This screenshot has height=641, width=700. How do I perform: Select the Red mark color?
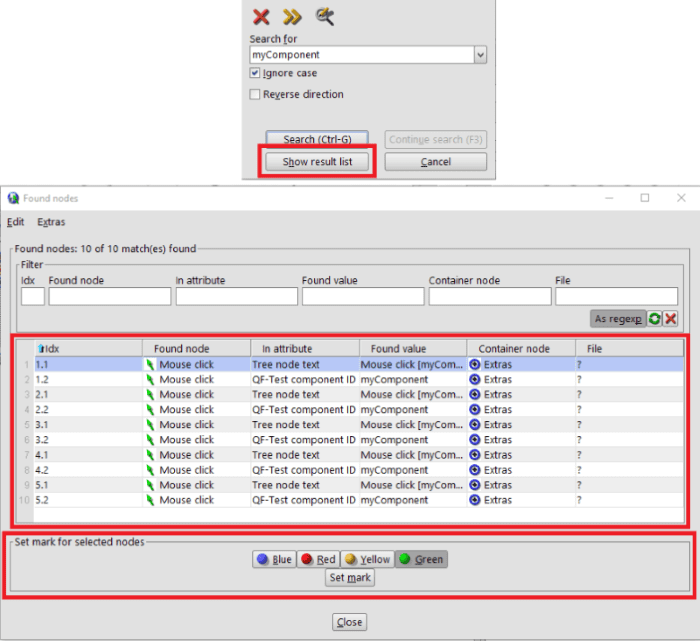(318, 559)
